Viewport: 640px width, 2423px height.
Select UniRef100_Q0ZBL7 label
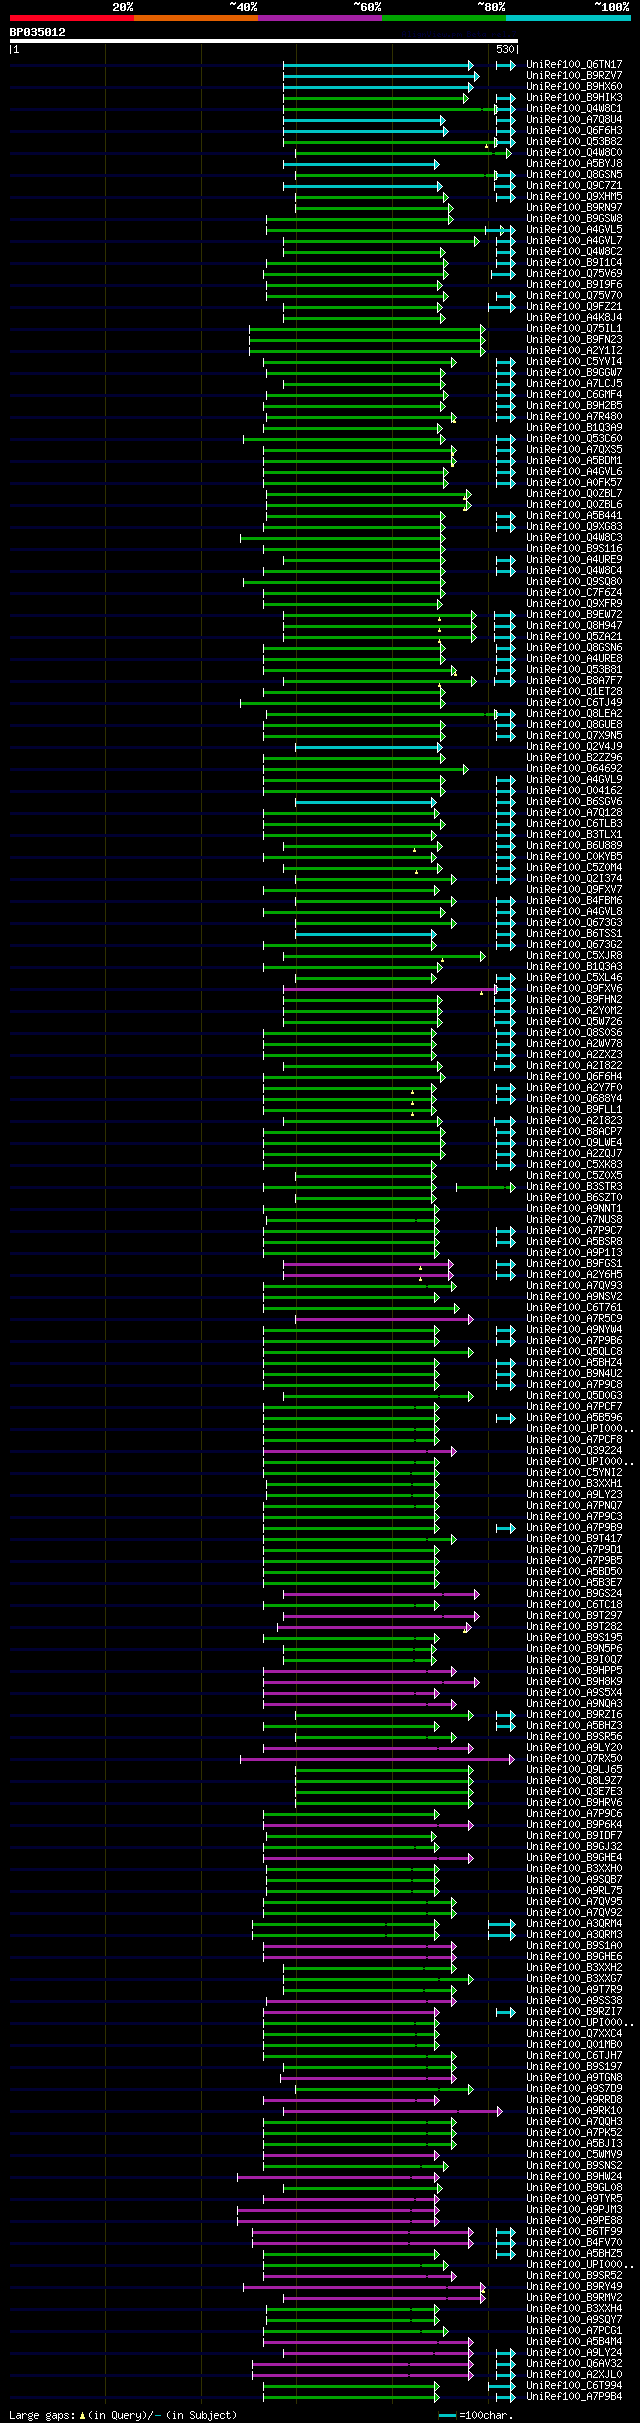[x=574, y=494]
